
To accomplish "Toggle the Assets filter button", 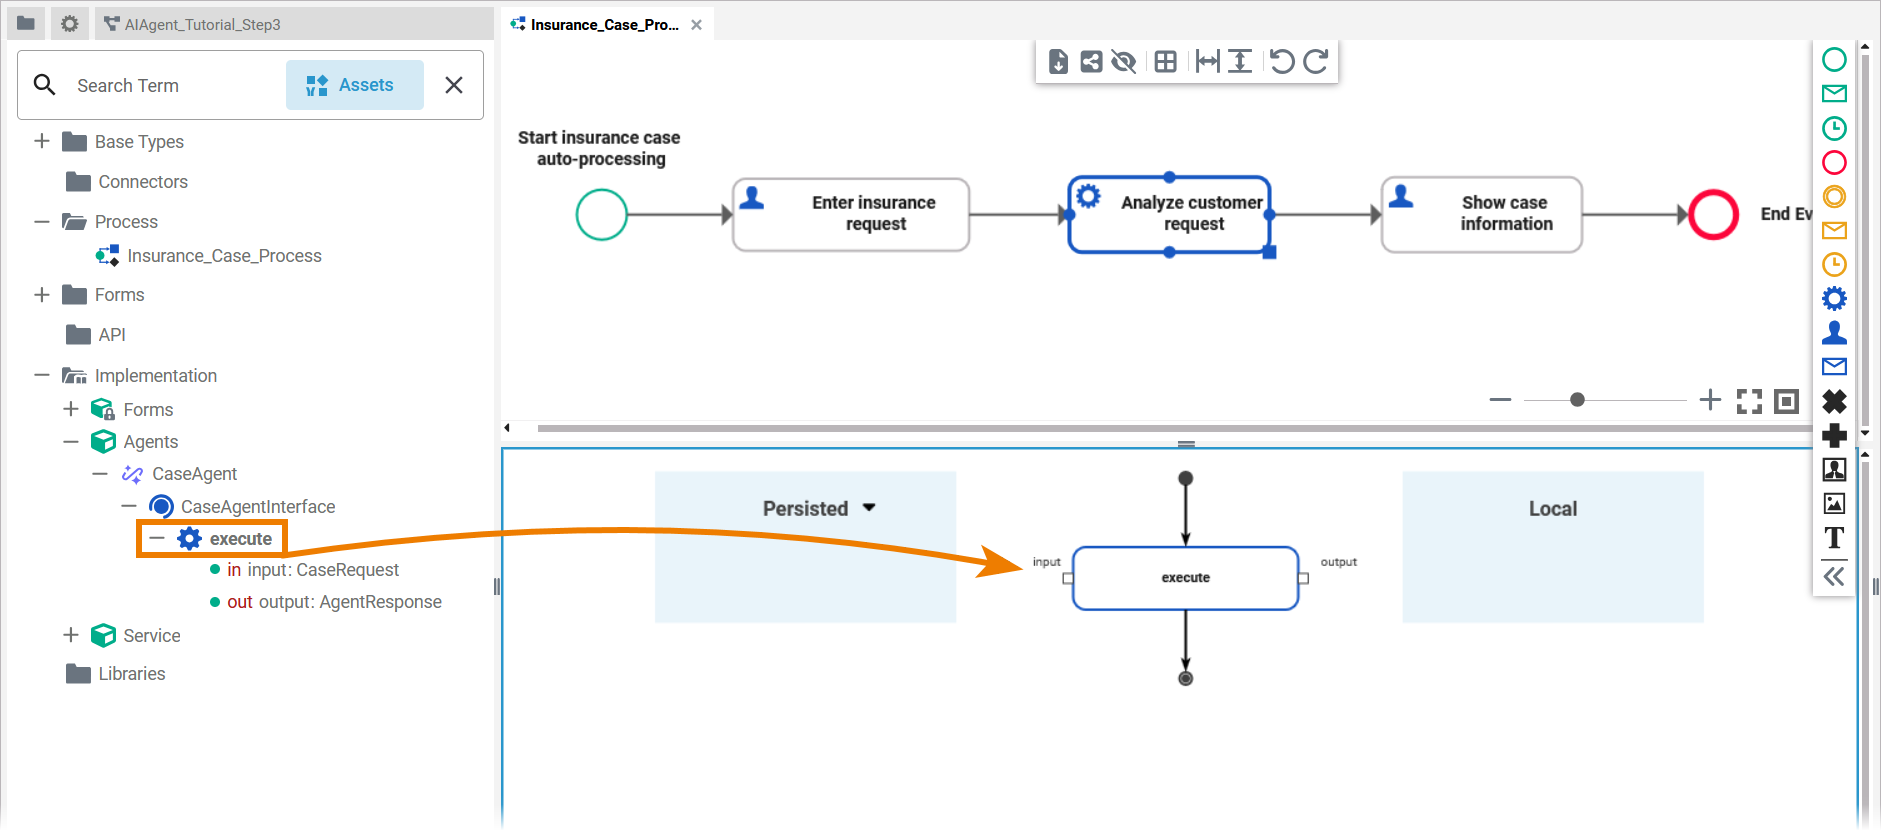I will 355,85.
